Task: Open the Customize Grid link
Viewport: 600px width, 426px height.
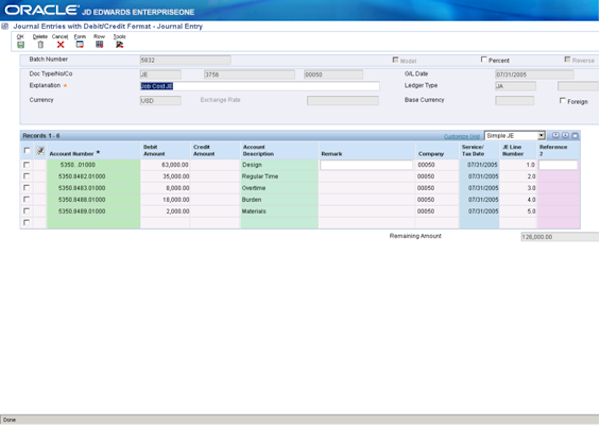Action: pyautogui.click(x=461, y=136)
